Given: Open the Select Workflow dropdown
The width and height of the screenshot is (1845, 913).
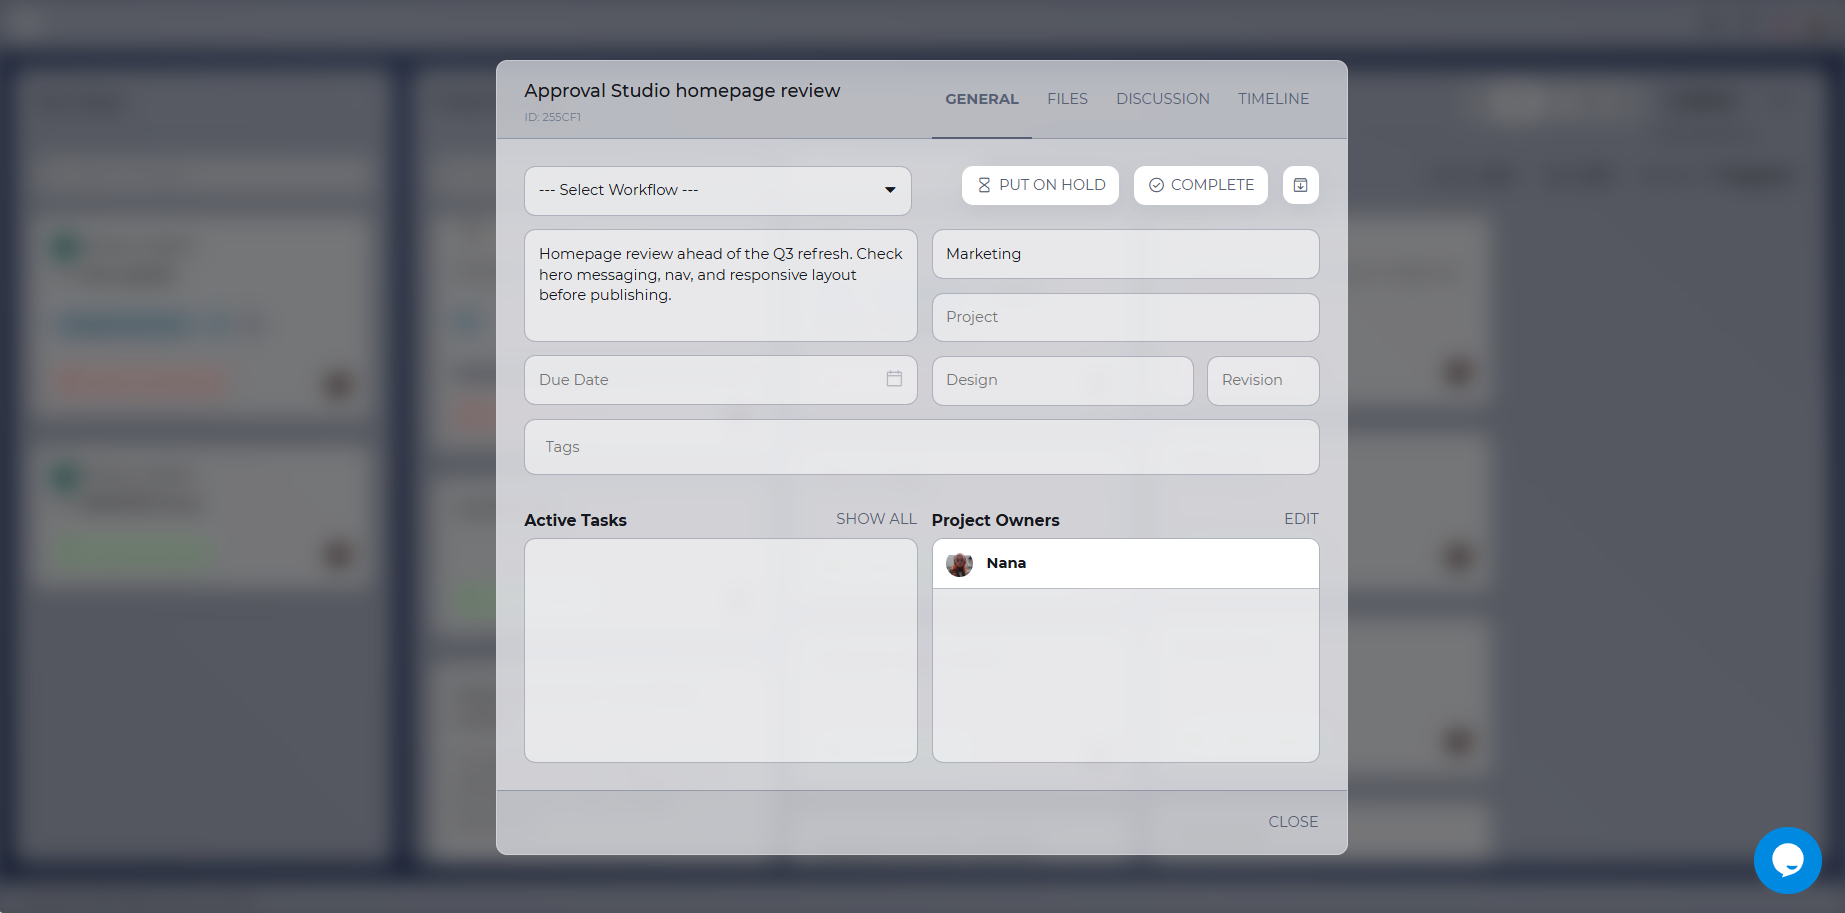Looking at the screenshot, I should pos(718,190).
